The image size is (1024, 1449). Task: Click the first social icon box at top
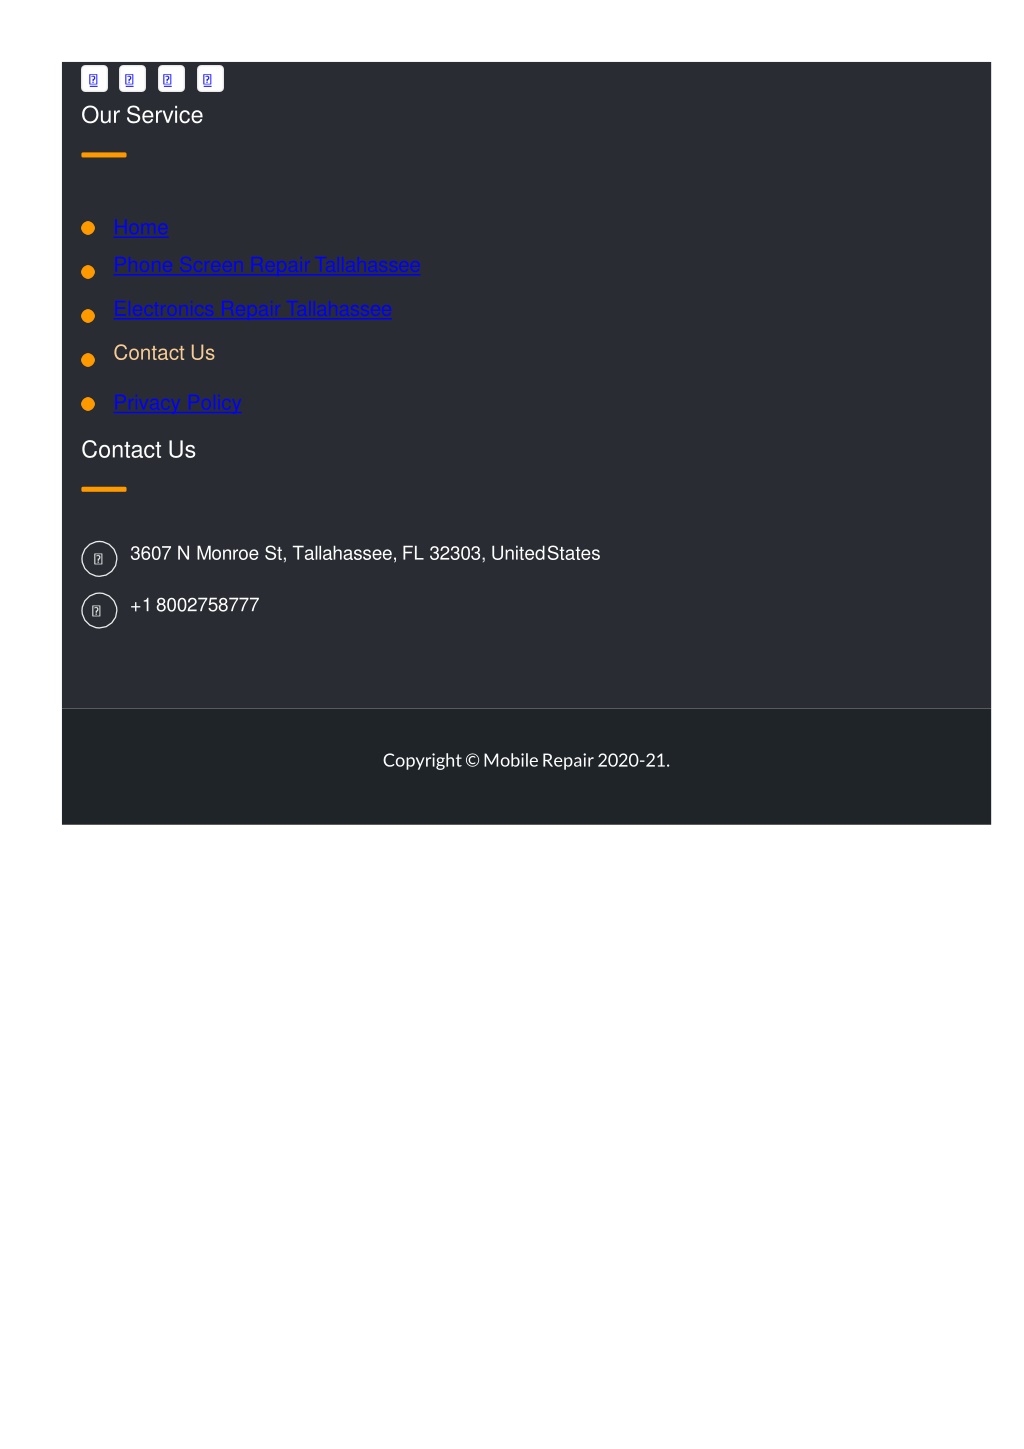(x=94, y=79)
